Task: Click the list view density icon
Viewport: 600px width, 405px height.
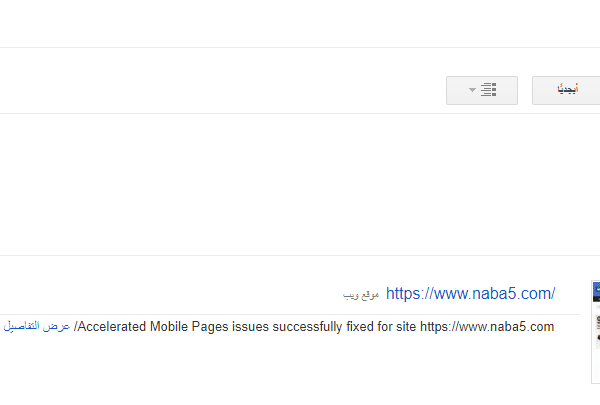Action: (489, 90)
